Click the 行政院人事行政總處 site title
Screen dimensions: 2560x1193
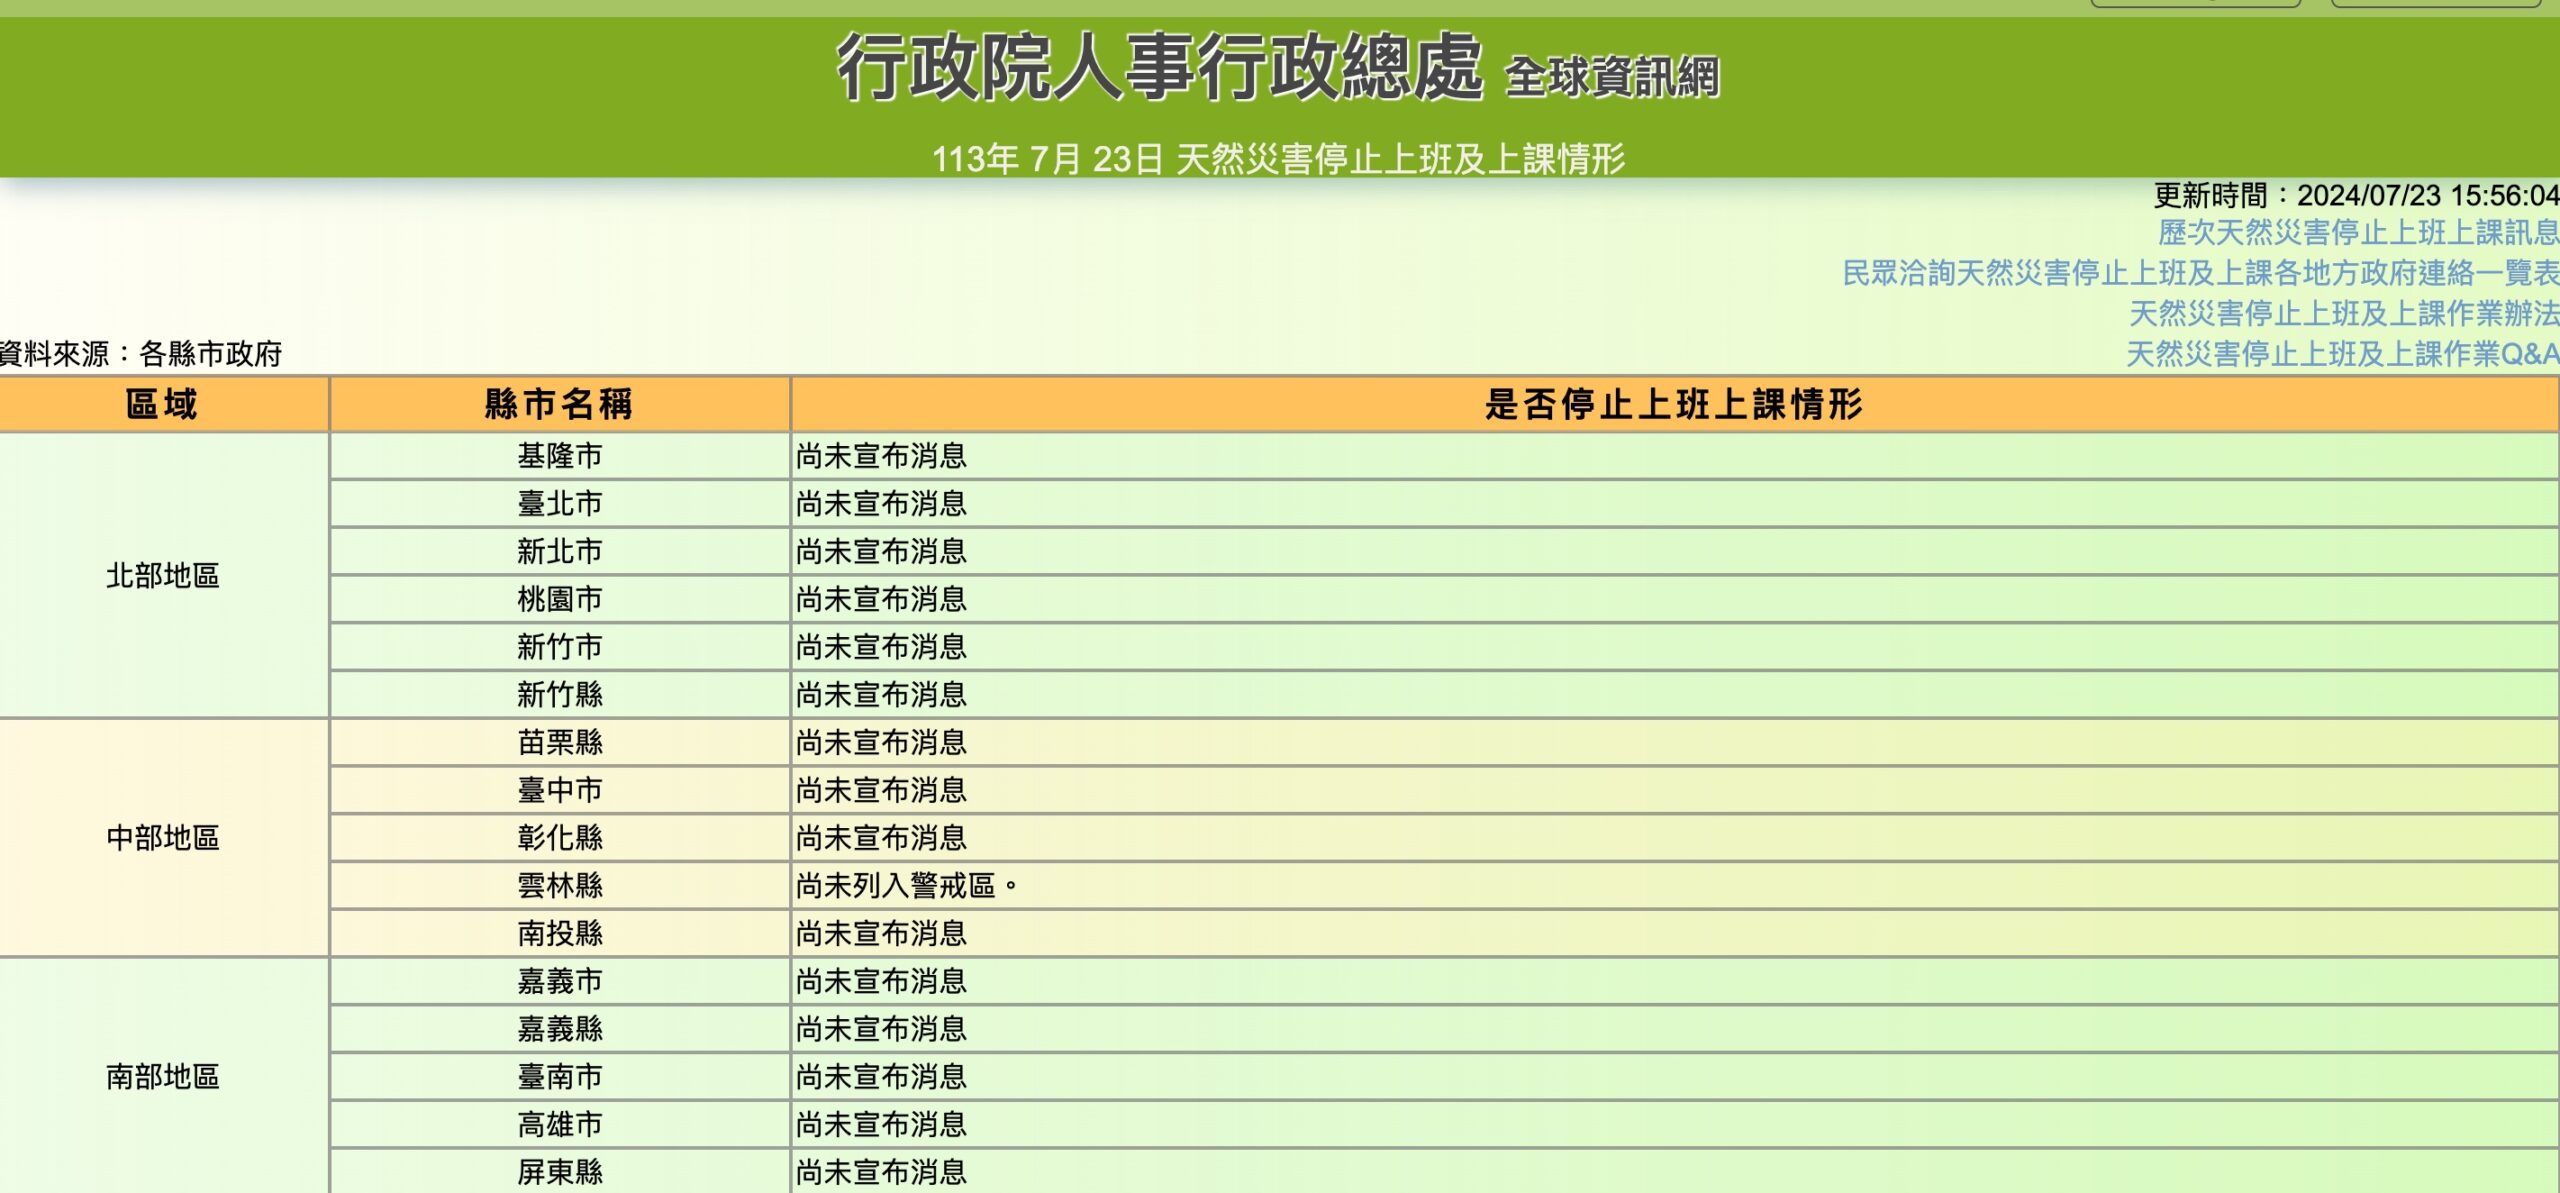pos(1160,67)
